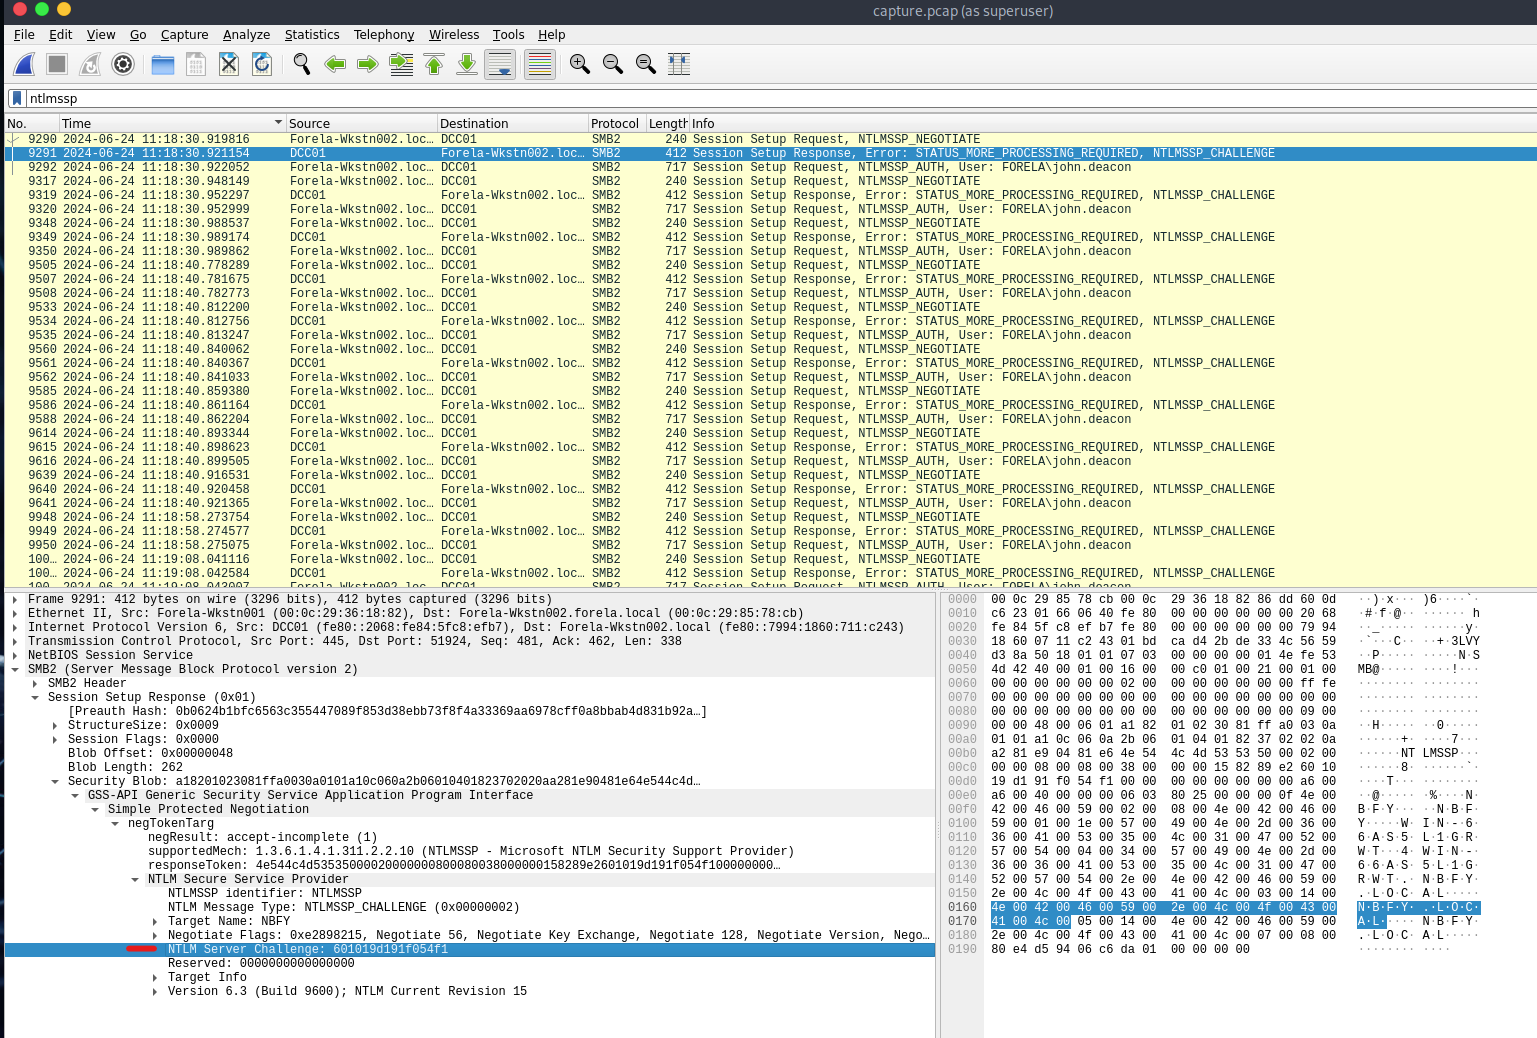The image size is (1537, 1038).
Task: Collapse the Security Blob node
Action: 55,781
